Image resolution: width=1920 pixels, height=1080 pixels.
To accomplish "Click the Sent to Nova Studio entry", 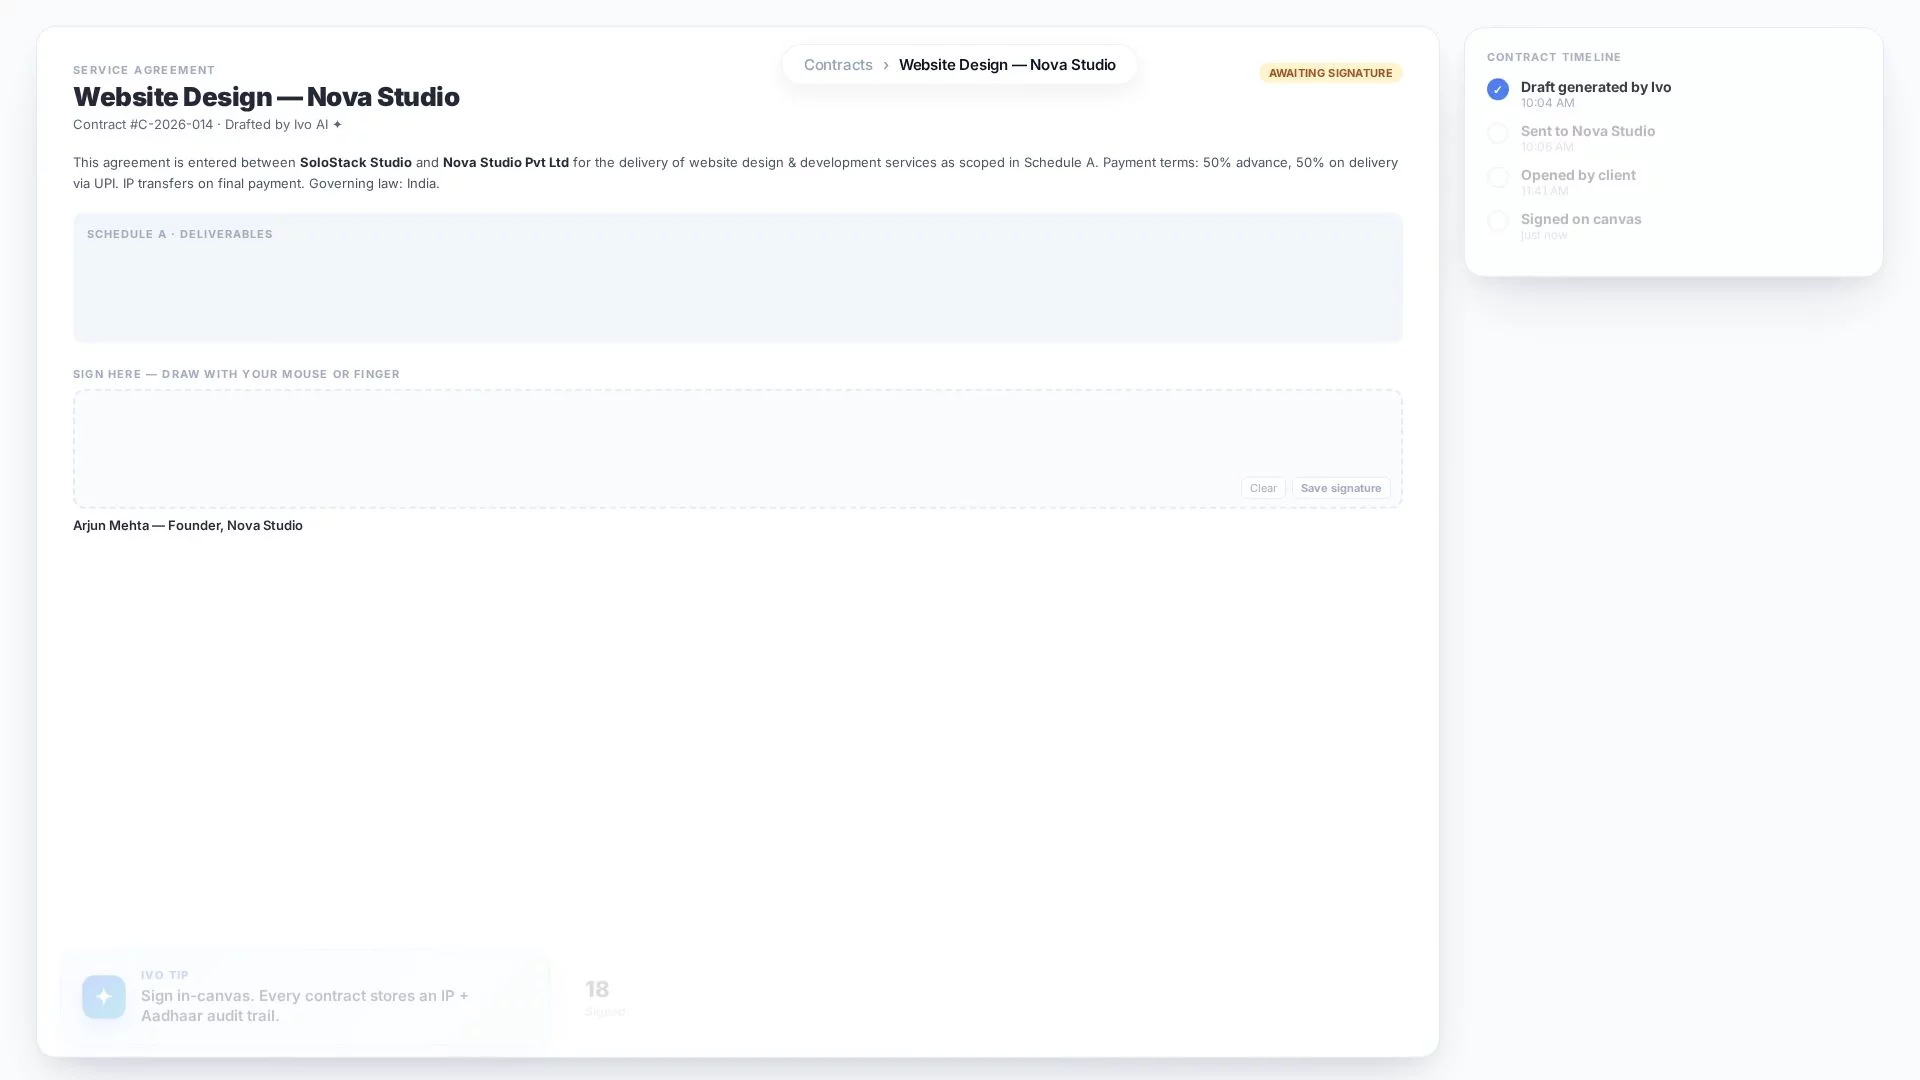I will (x=1588, y=138).
